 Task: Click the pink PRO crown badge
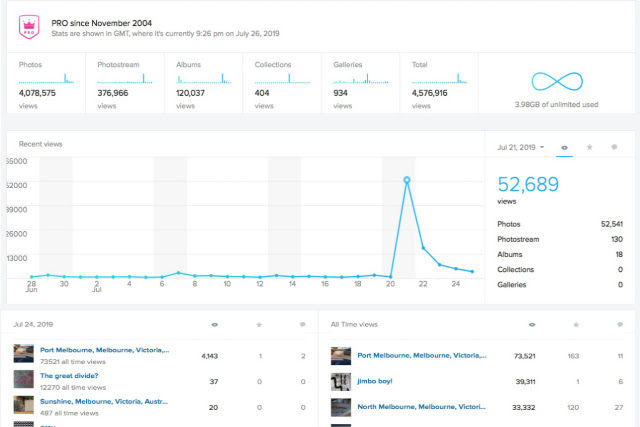29,27
